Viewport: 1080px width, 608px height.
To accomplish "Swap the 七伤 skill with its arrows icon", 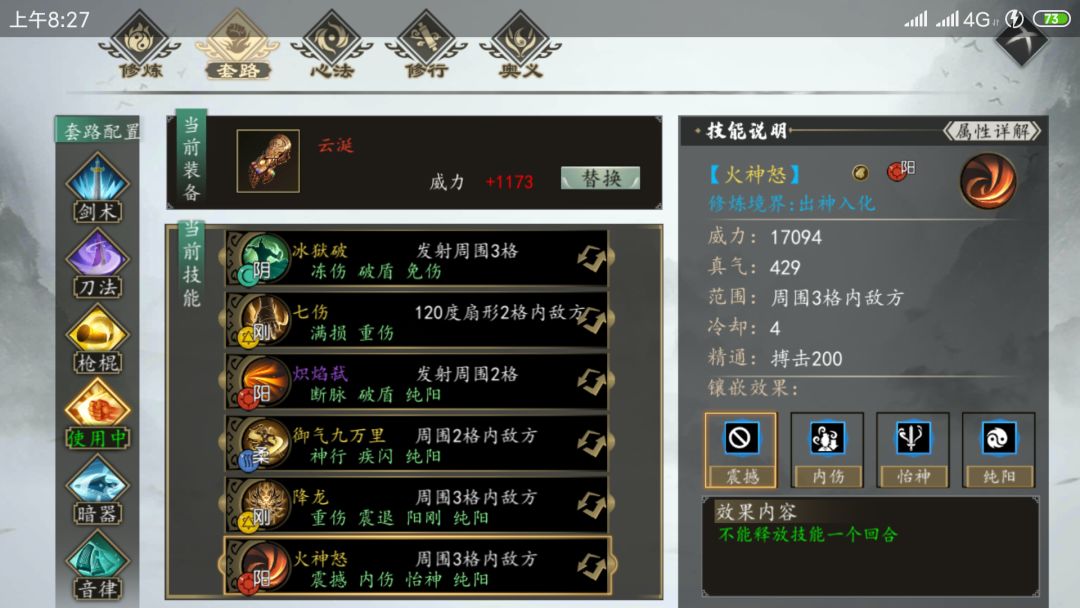I will click(592, 320).
